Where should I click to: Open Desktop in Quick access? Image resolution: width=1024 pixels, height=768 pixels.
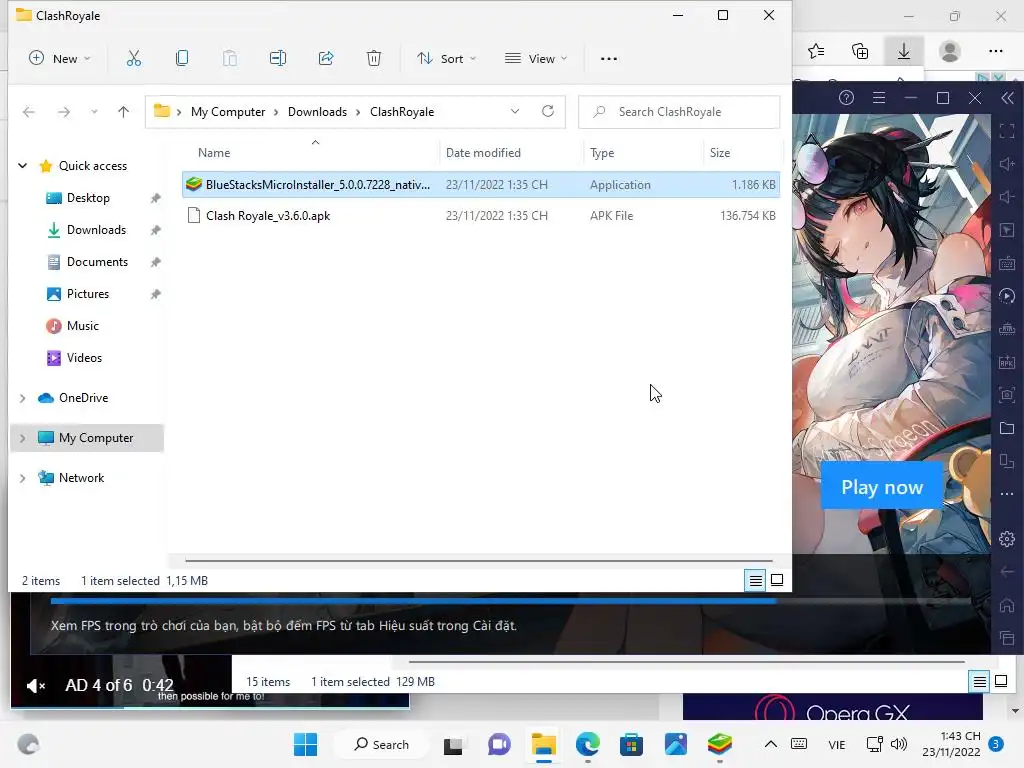pos(88,198)
